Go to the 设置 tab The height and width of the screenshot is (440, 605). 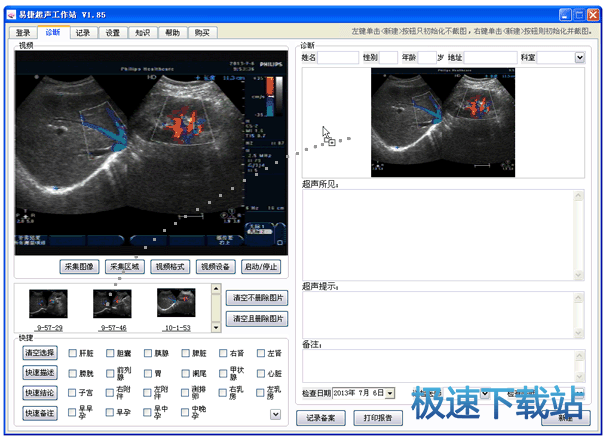click(113, 33)
